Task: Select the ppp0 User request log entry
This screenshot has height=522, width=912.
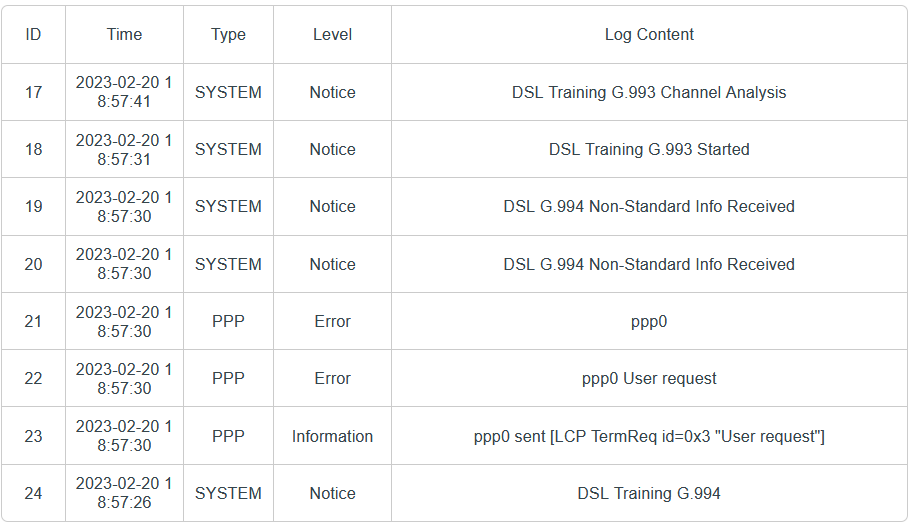Action: pos(649,379)
